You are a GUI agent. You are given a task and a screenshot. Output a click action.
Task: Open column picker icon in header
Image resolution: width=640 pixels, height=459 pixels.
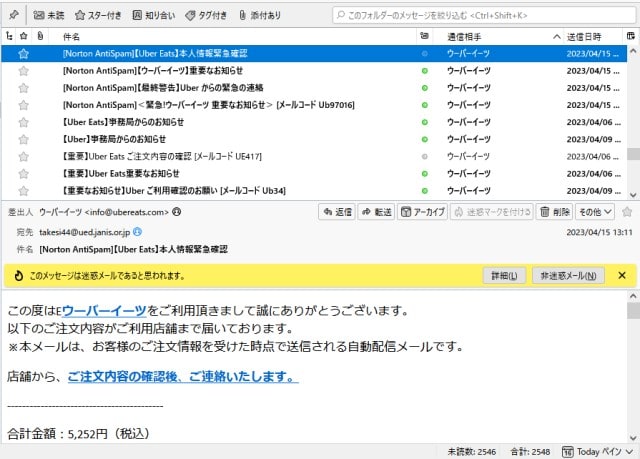pos(631,36)
